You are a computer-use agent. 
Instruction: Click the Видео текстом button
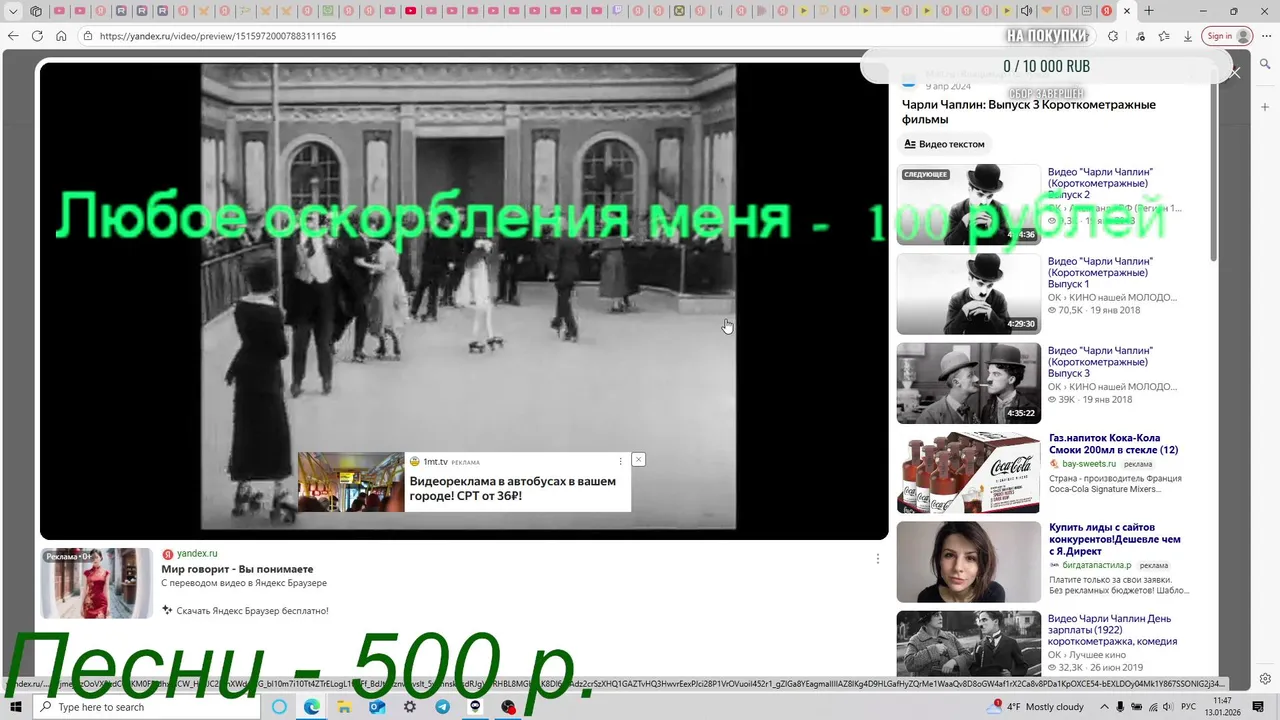tap(945, 144)
